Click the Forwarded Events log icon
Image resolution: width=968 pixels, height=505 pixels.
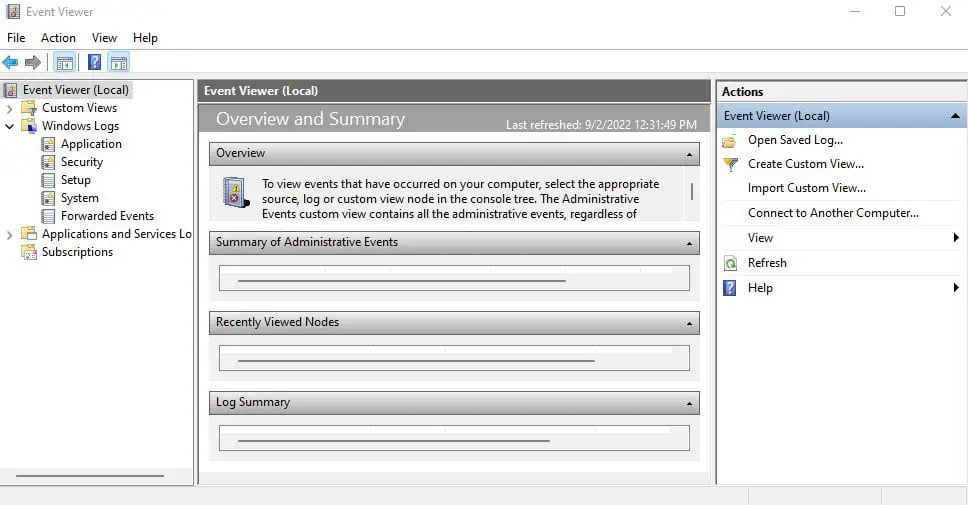pos(48,215)
